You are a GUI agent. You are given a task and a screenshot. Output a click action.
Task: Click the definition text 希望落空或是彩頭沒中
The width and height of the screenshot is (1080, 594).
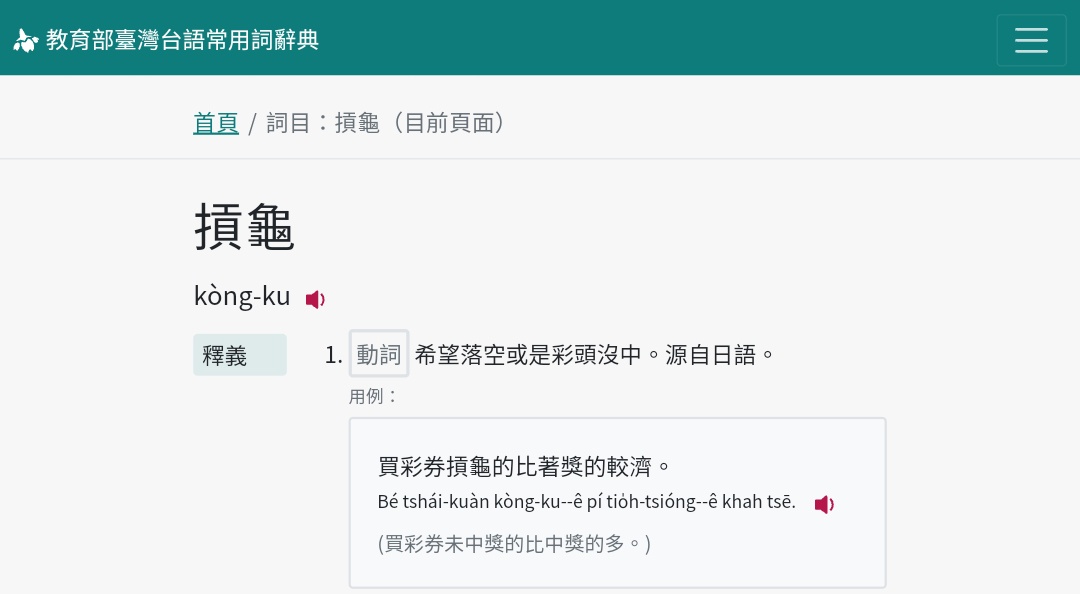(x=528, y=355)
